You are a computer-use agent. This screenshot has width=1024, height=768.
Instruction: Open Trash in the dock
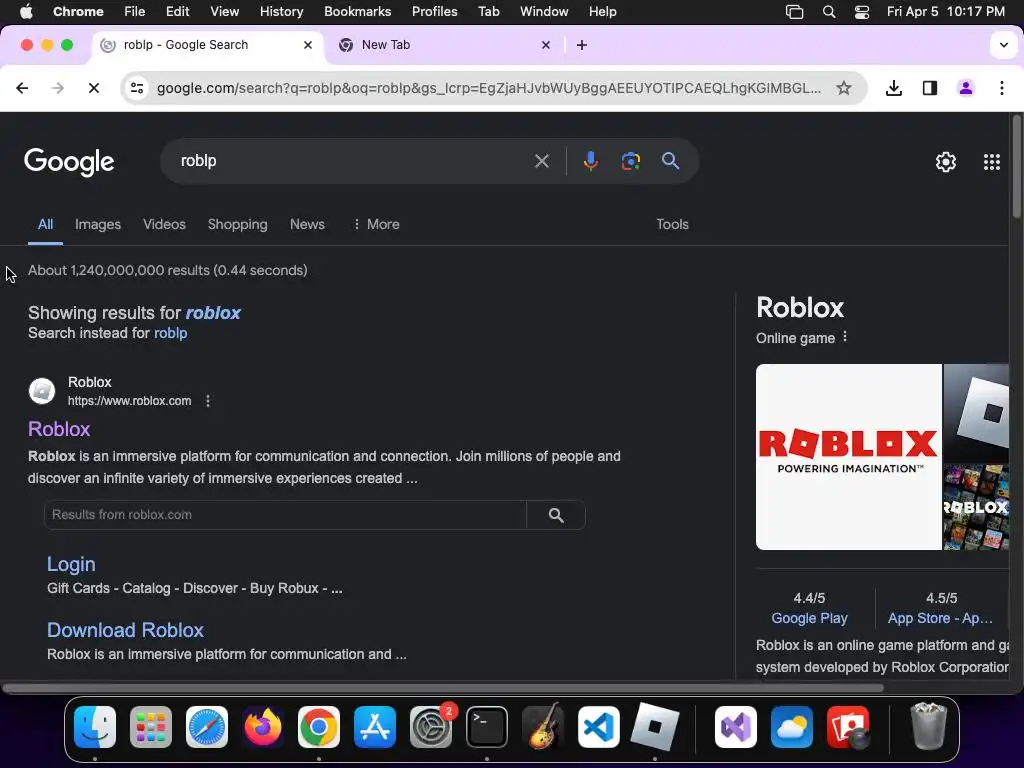pos(928,726)
